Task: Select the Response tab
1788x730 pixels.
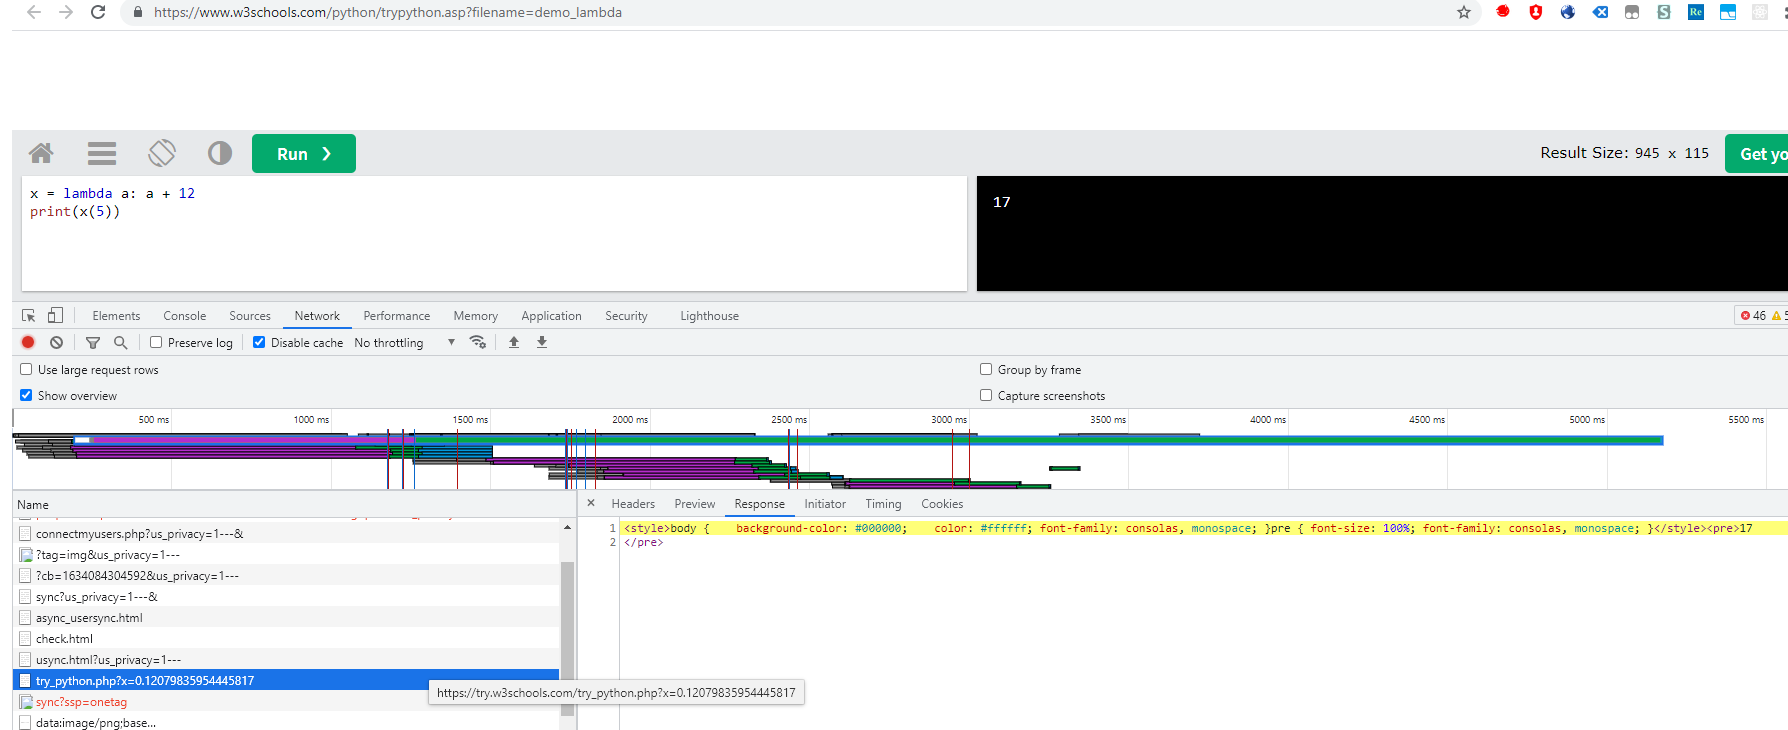Action: pyautogui.click(x=760, y=504)
